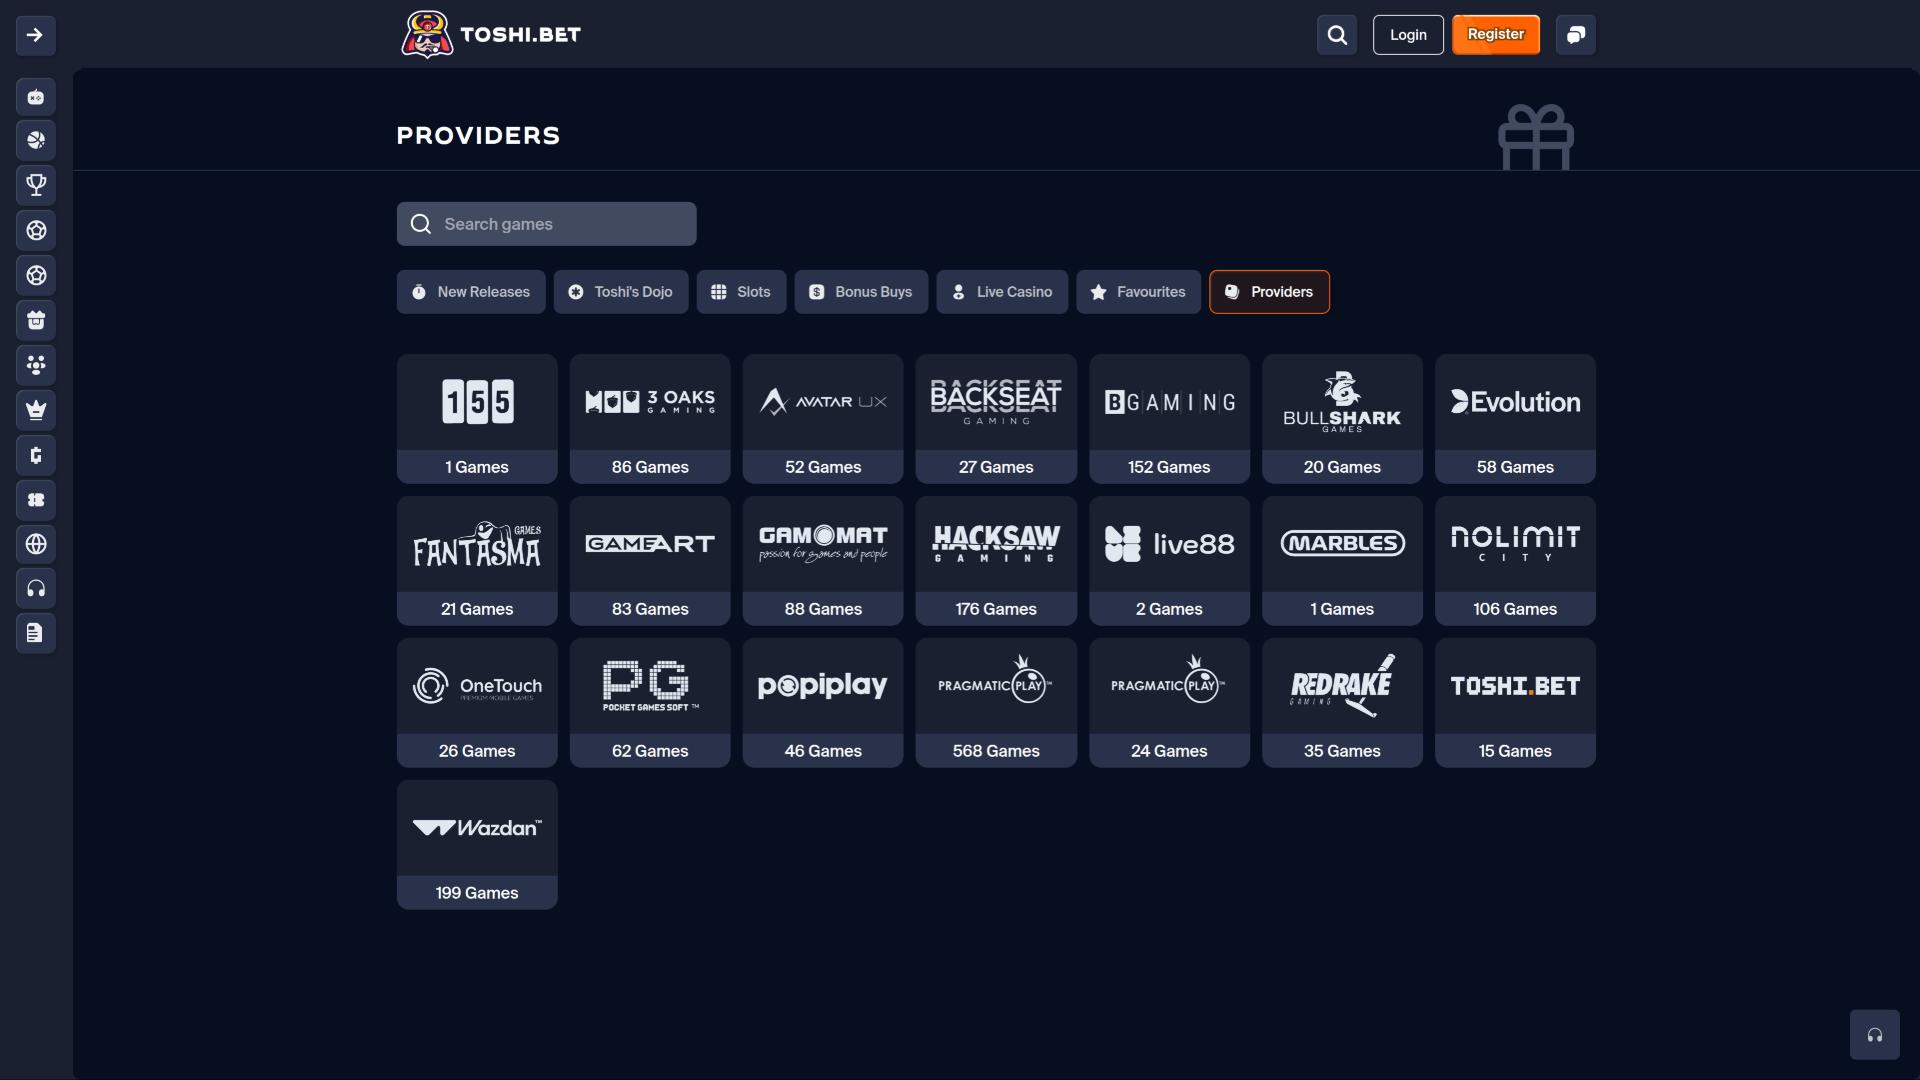Open the Evolution provider card
Screen dimensions: 1920x1080
tap(1516, 419)
